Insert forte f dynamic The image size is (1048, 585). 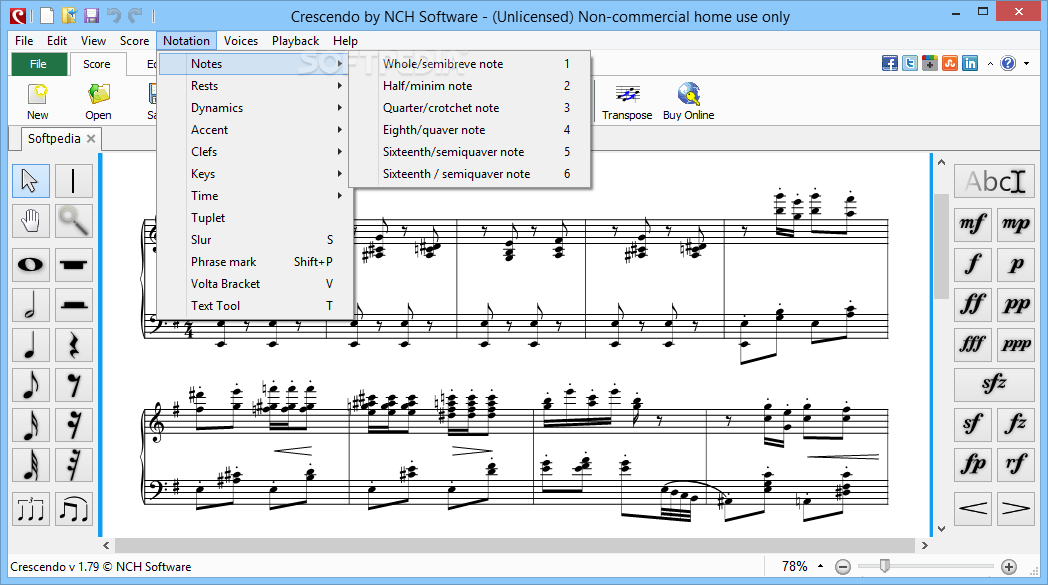point(972,264)
